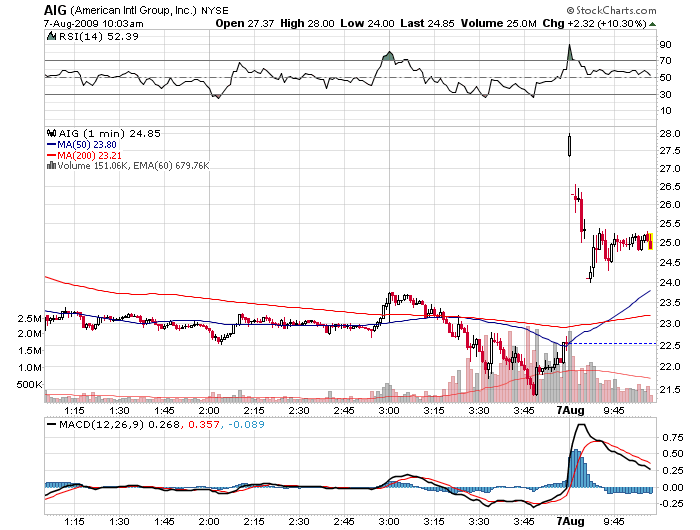Click the red 0.357 MACD signal value
The height and width of the screenshot is (530, 700).
pyautogui.click(x=204, y=425)
